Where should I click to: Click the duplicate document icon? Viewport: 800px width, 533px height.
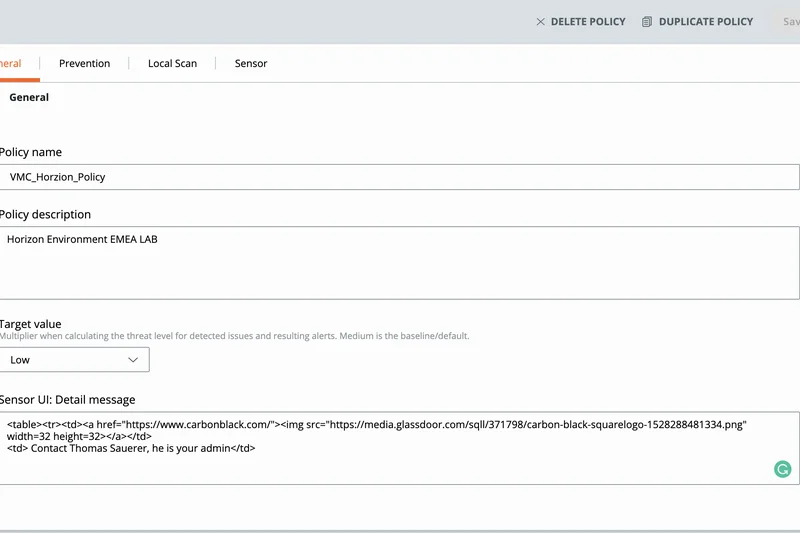coord(646,22)
